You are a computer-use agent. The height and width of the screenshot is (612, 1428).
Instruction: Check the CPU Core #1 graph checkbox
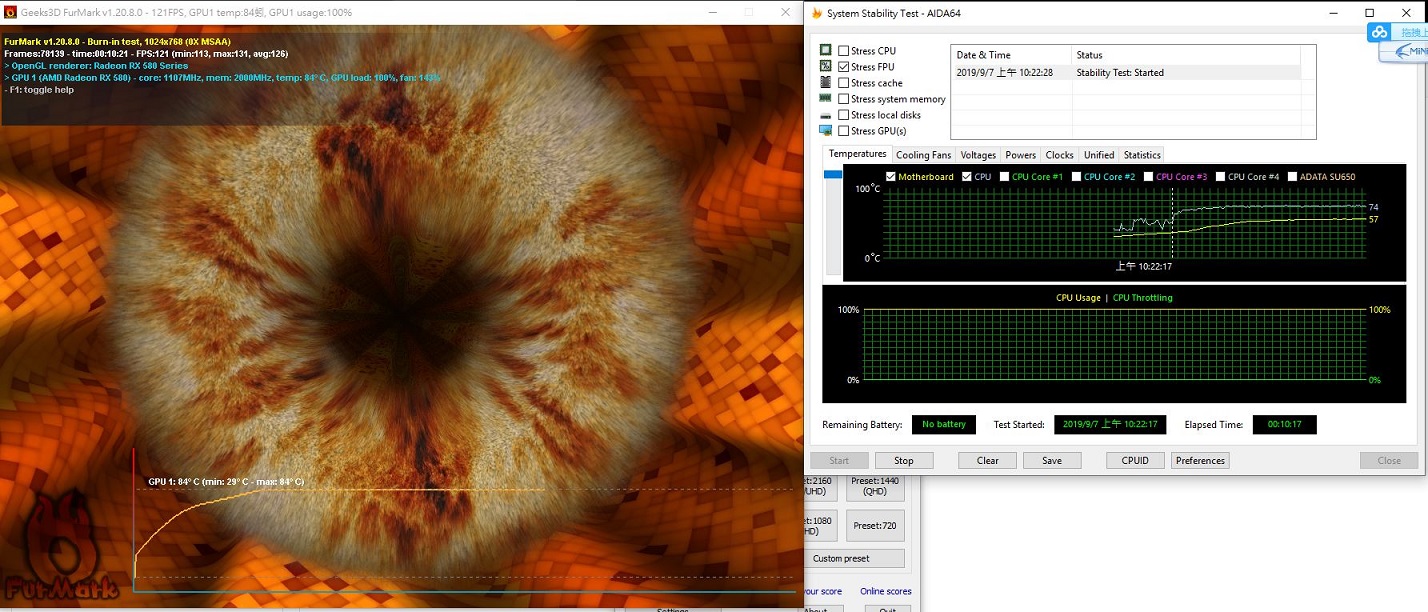click(1005, 177)
